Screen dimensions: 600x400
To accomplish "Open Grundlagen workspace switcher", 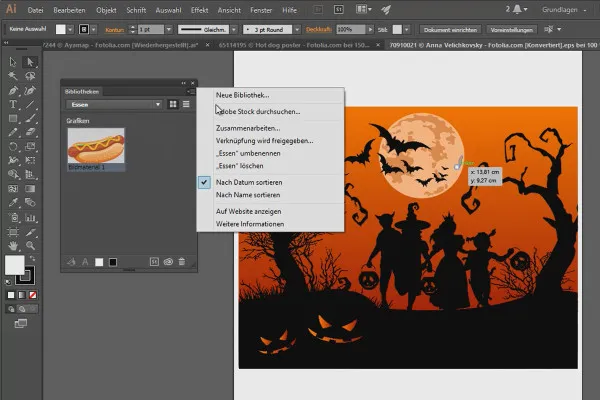I will (x=563, y=10).
